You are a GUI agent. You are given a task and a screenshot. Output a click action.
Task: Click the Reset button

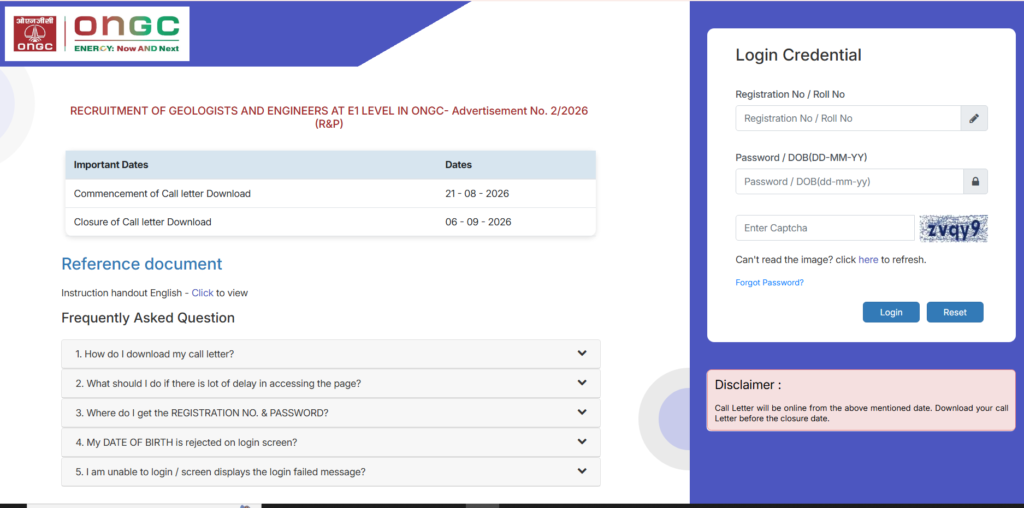click(955, 312)
